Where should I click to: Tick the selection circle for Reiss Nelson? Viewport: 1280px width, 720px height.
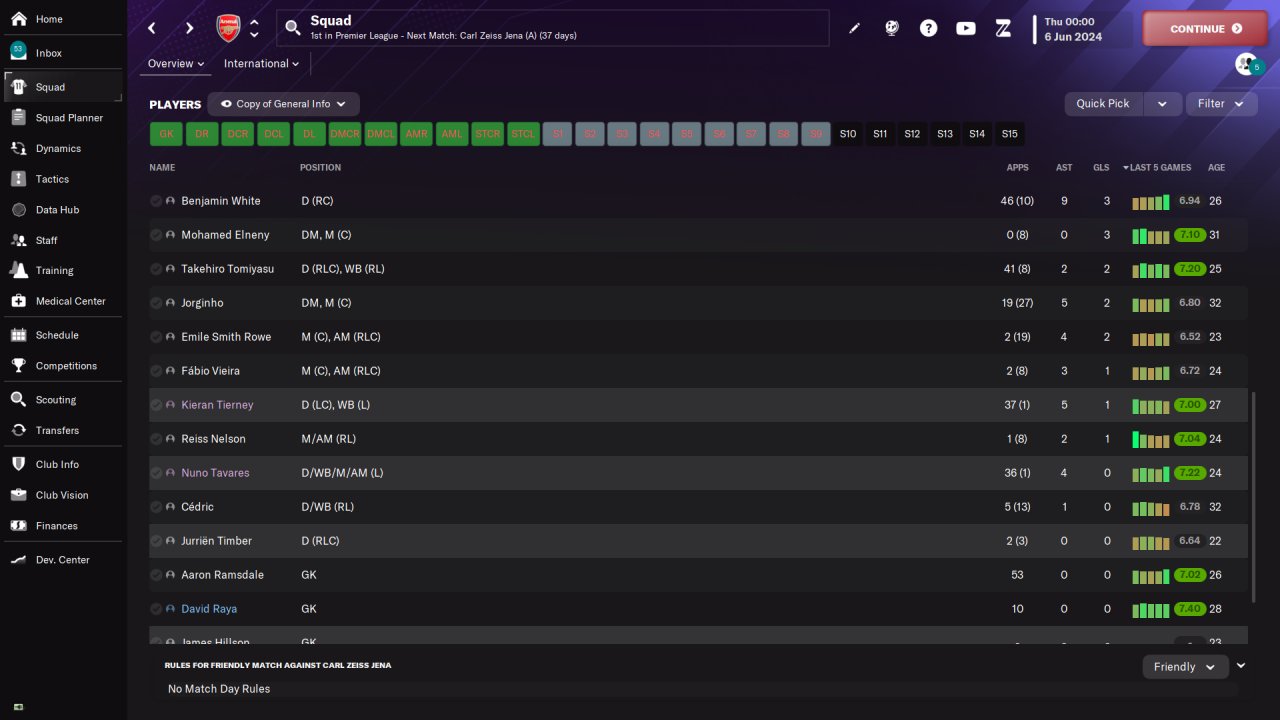(156, 439)
